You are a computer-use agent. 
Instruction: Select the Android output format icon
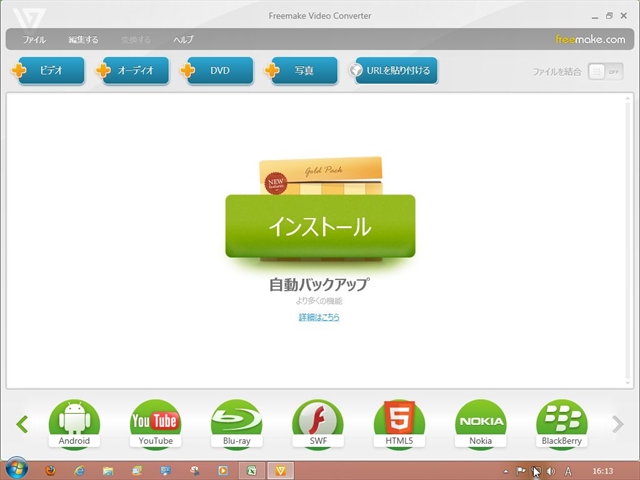click(x=74, y=424)
